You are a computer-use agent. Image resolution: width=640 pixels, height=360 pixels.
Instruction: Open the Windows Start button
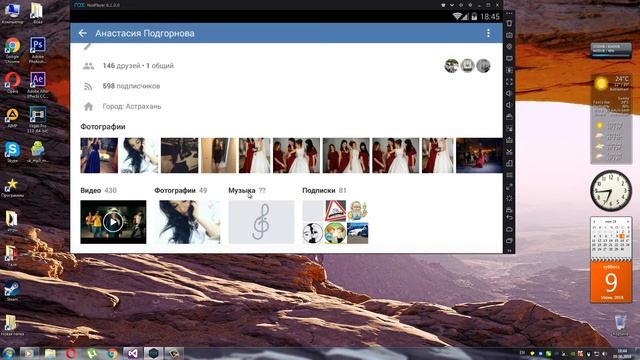pyautogui.click(x=8, y=353)
